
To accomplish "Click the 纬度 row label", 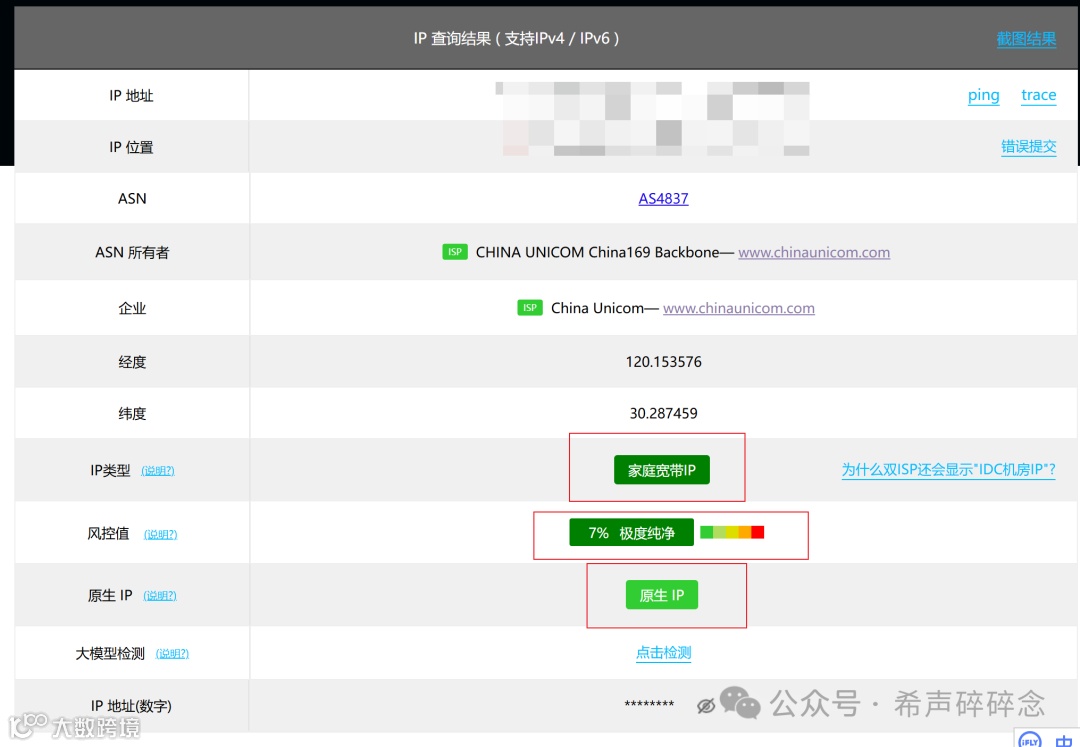I will (x=132, y=414).
